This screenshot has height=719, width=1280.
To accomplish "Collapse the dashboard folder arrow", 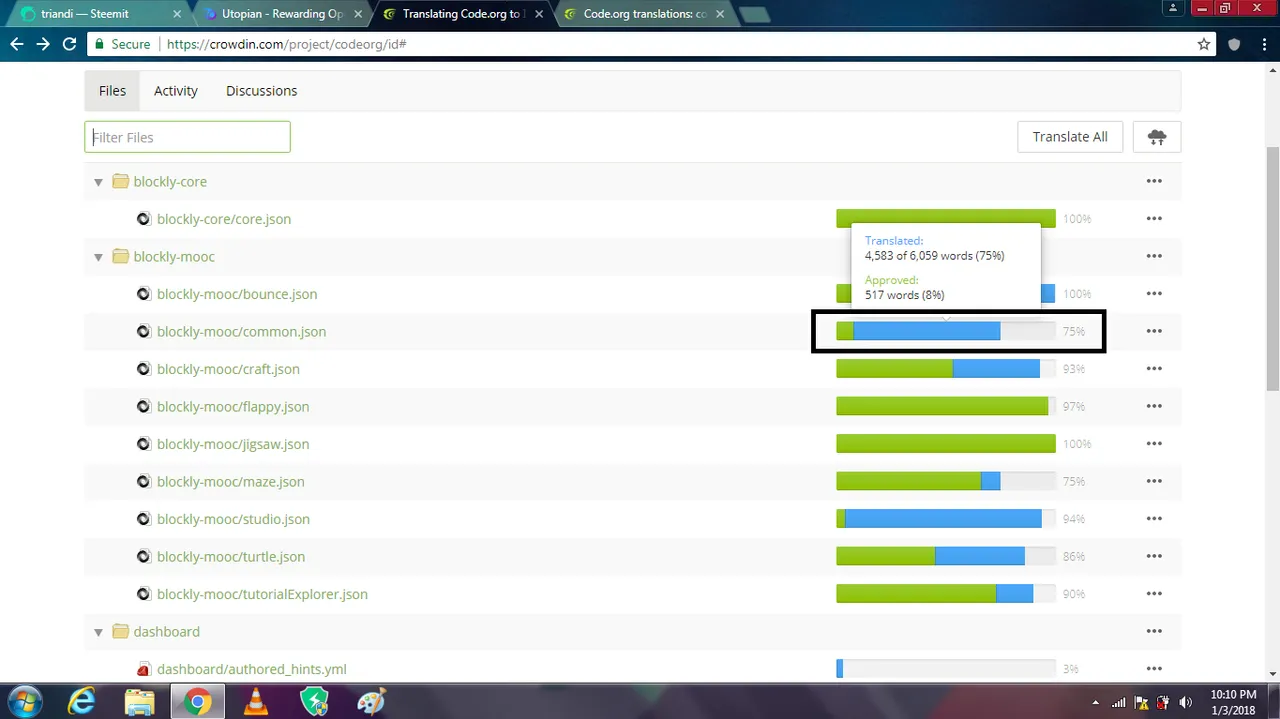I will click(x=98, y=632).
